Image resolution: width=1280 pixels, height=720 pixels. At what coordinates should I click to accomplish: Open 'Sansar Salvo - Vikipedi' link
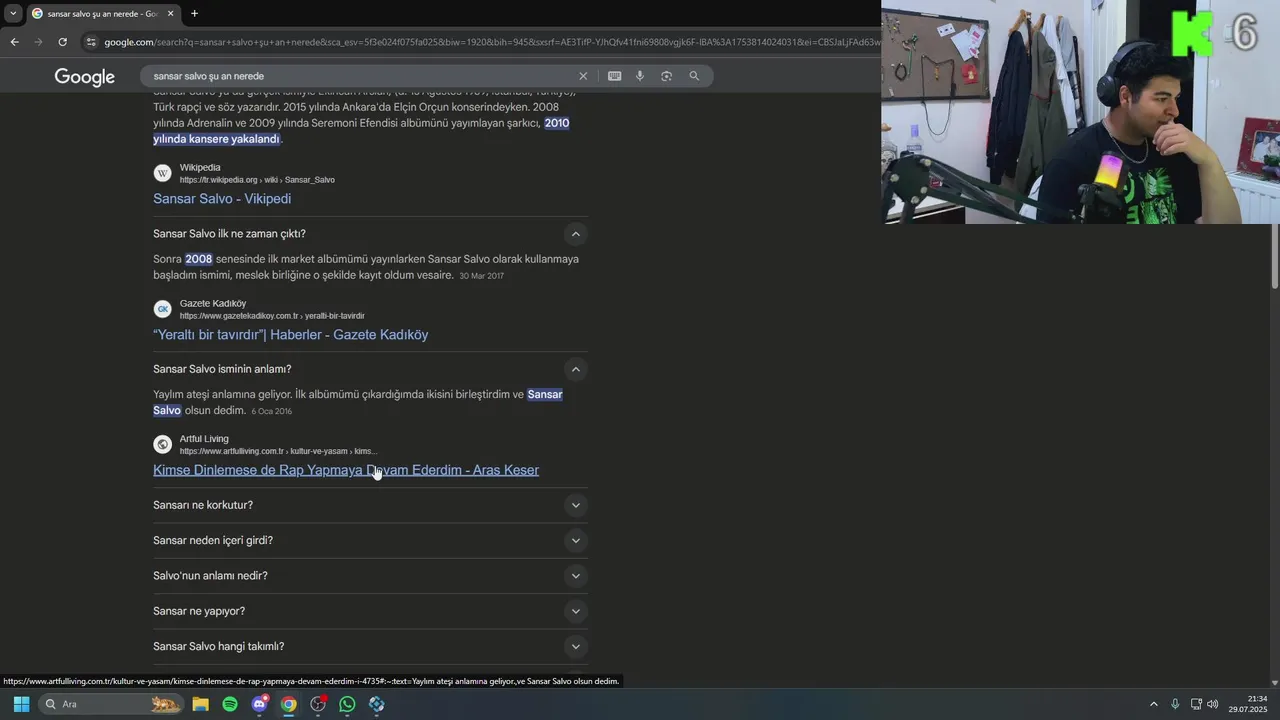(x=222, y=199)
